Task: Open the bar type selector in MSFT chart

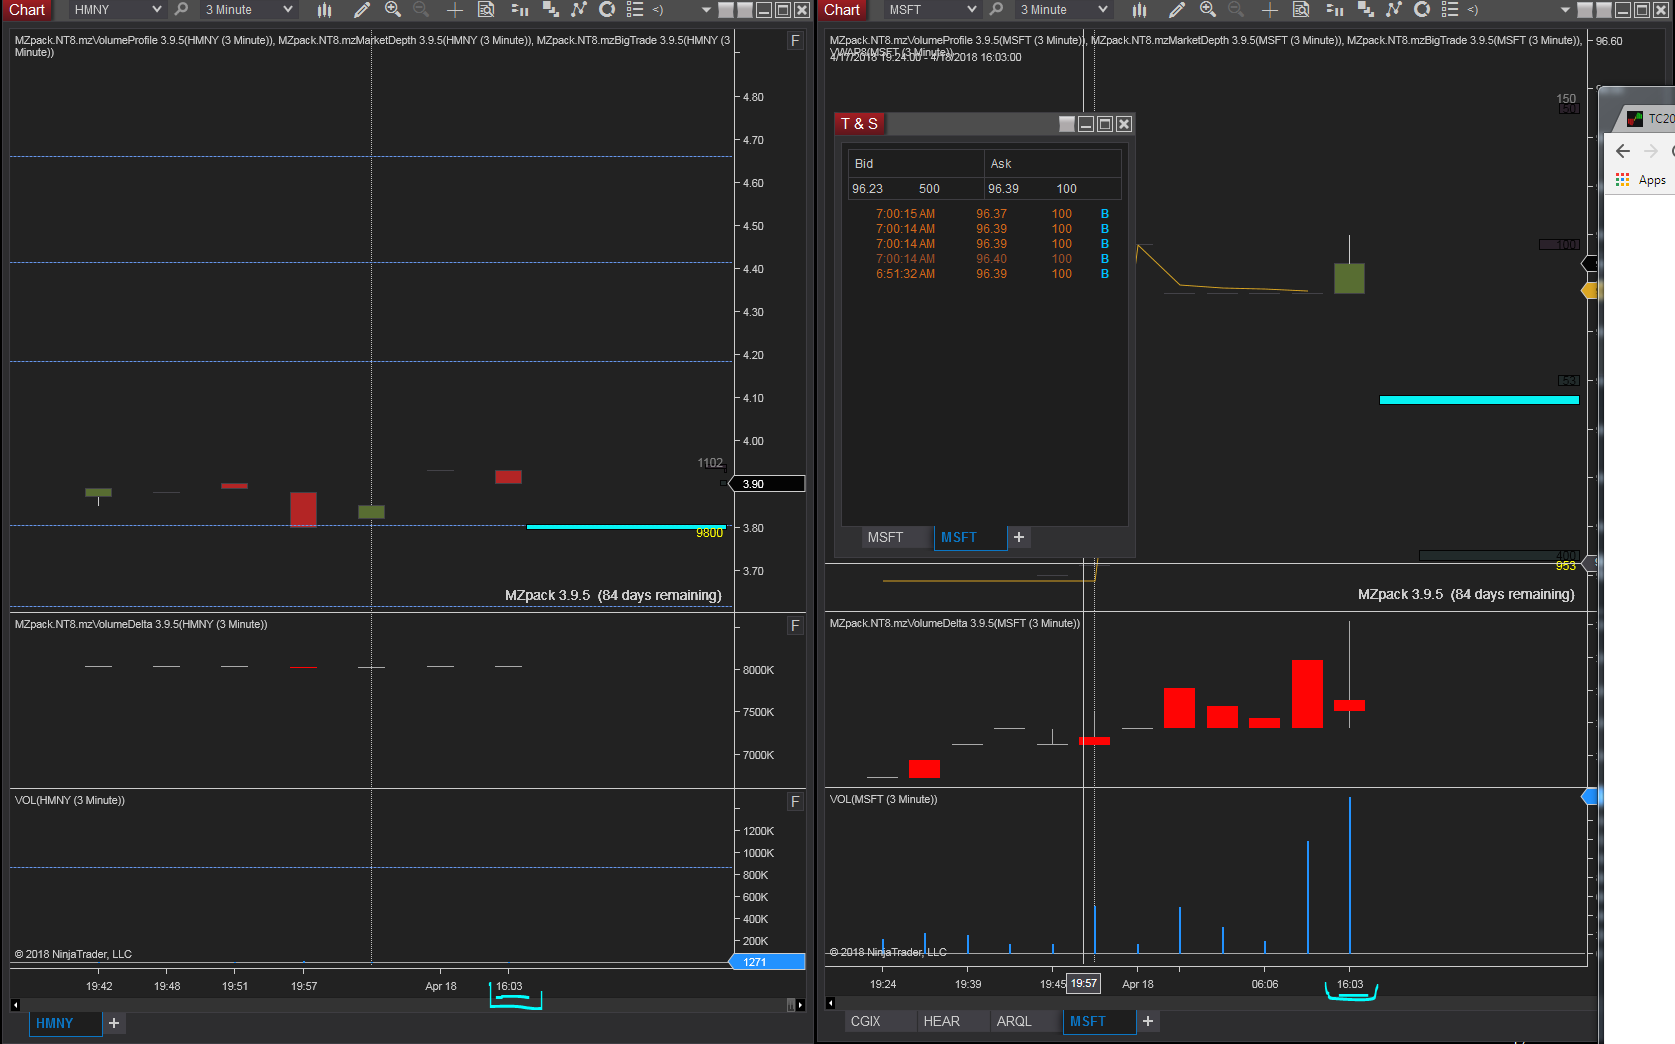Action: click(1139, 9)
